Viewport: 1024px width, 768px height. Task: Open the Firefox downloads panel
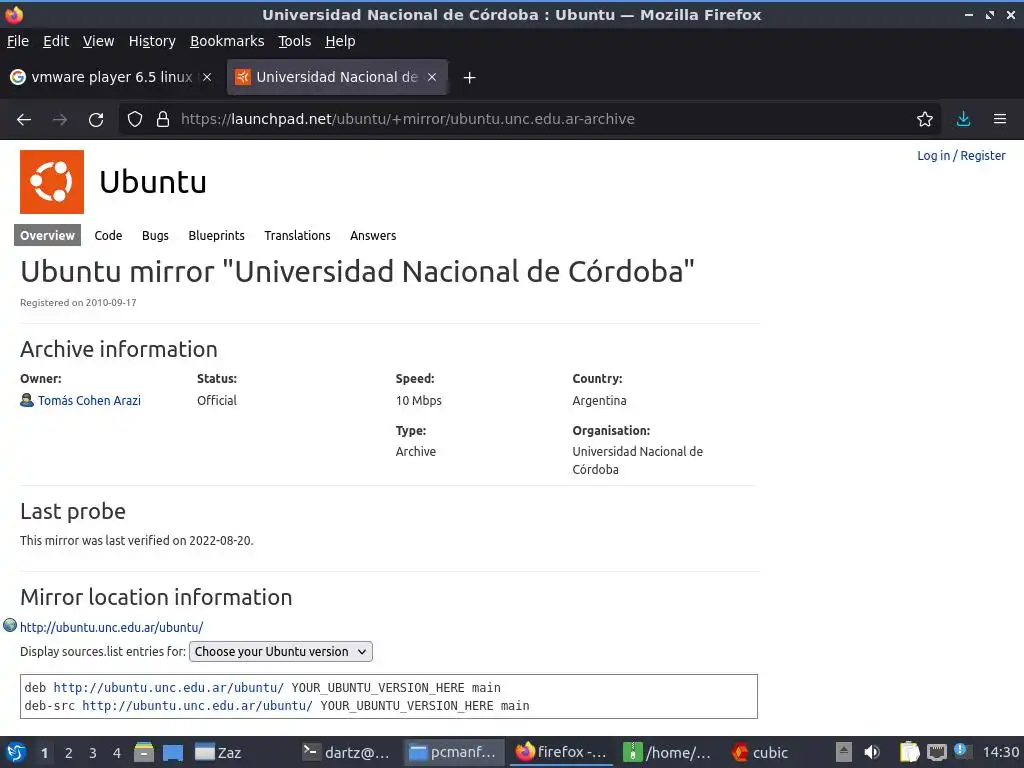[963, 119]
